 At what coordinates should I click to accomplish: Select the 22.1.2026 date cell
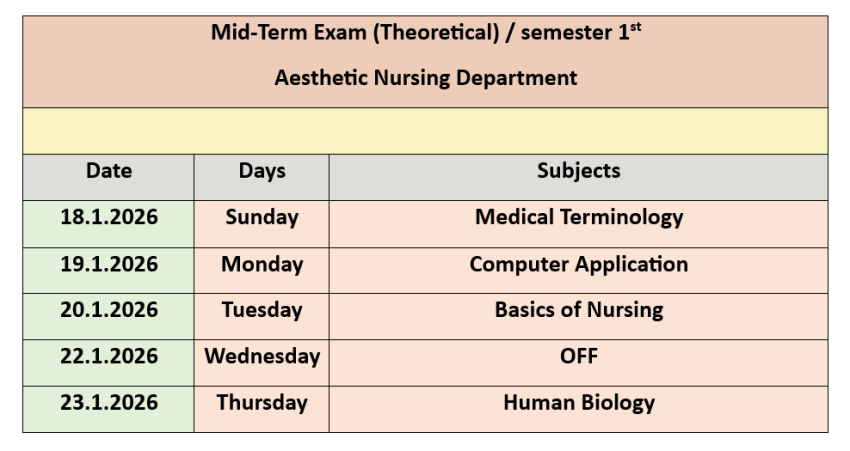point(109,356)
